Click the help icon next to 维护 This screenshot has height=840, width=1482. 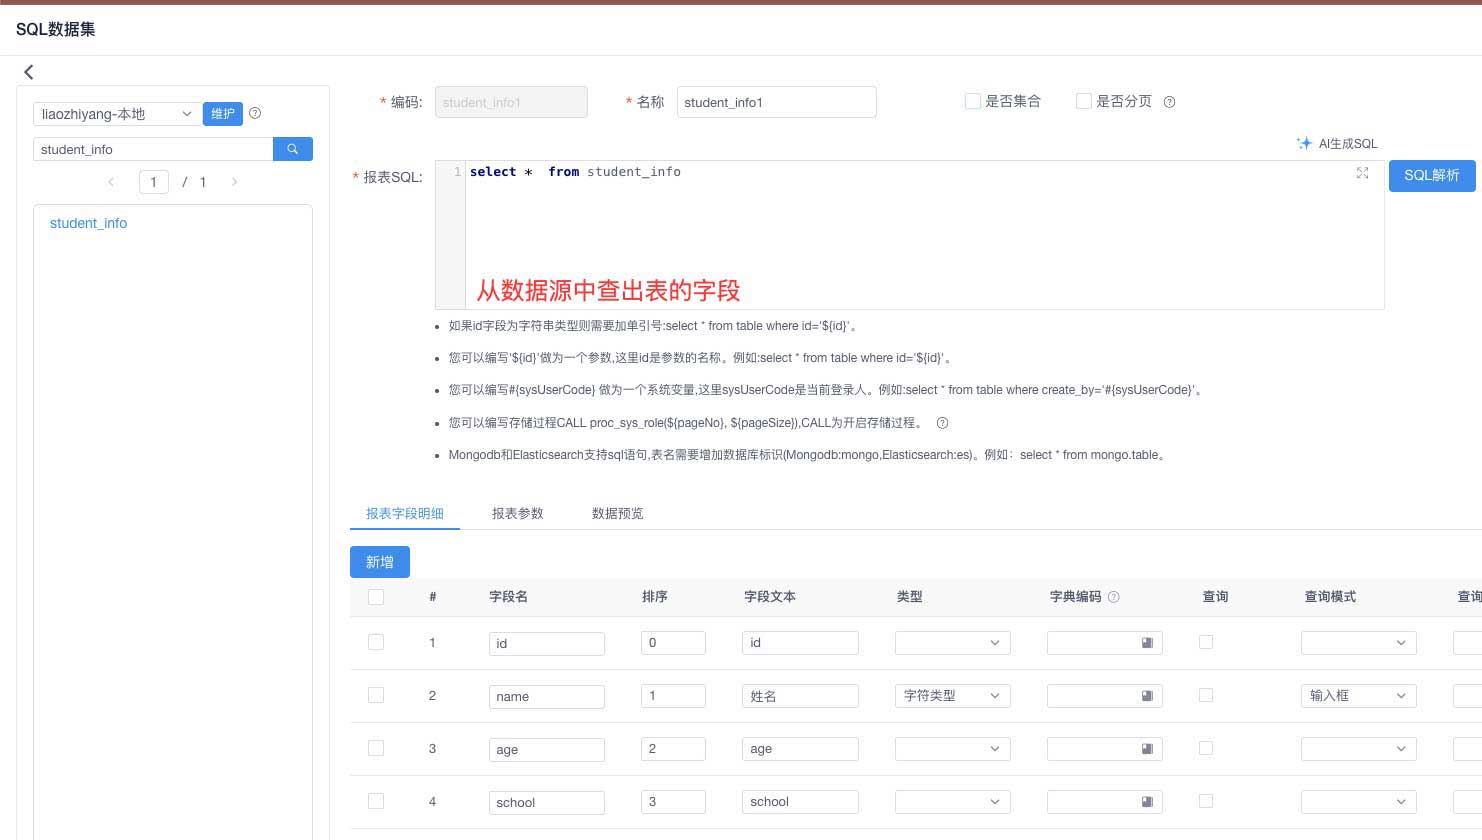coord(255,114)
